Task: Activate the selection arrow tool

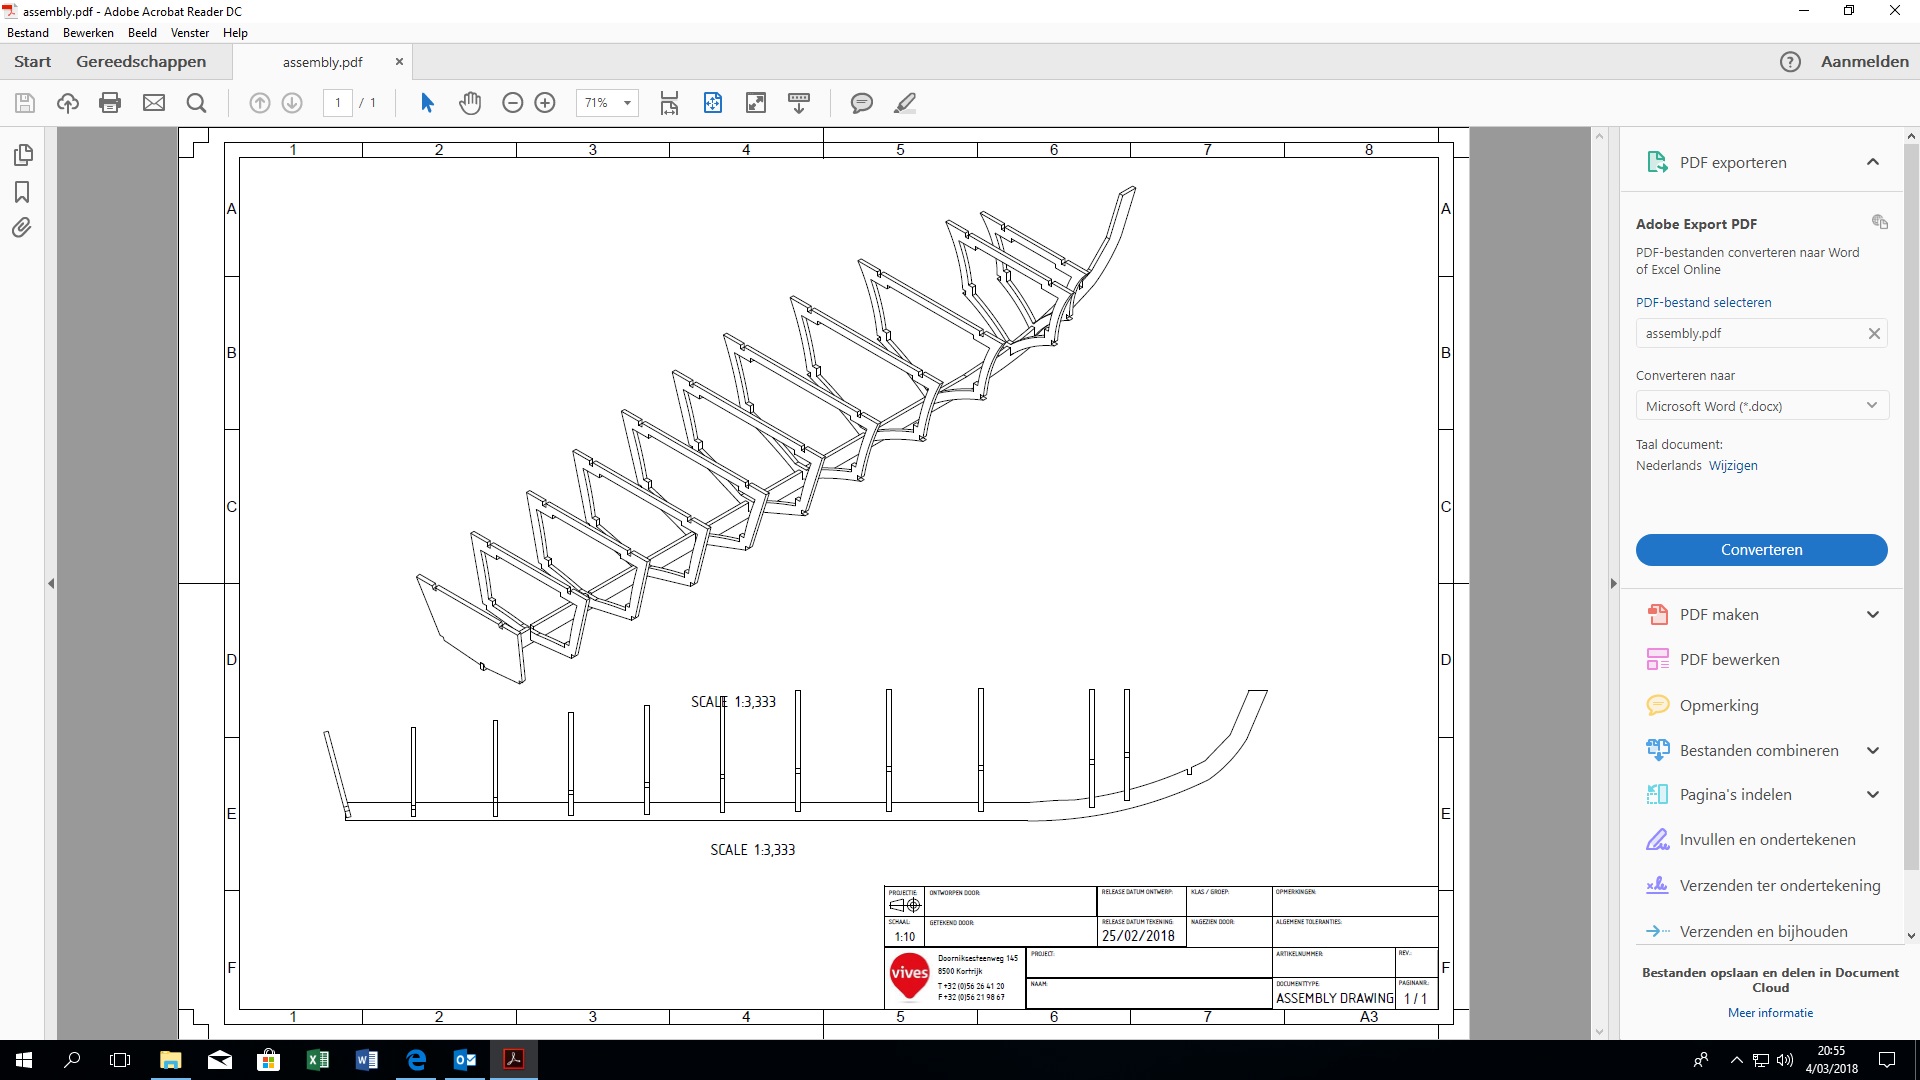Action: tap(427, 103)
